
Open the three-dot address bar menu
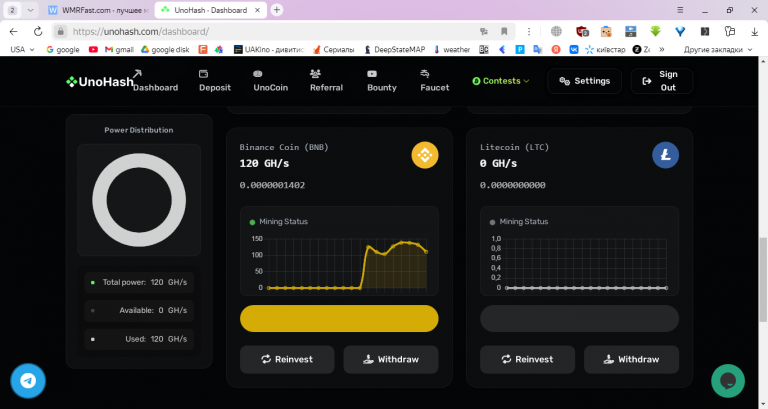pyautogui.click(x=529, y=31)
